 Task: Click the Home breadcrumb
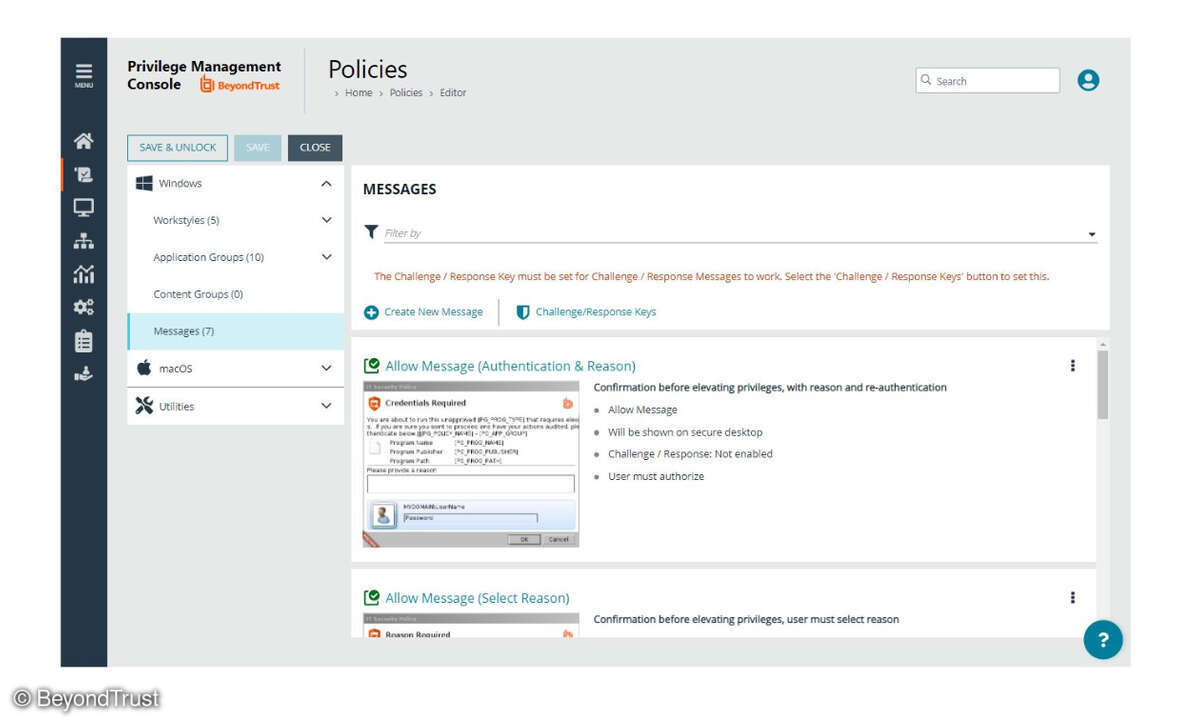[x=358, y=93]
